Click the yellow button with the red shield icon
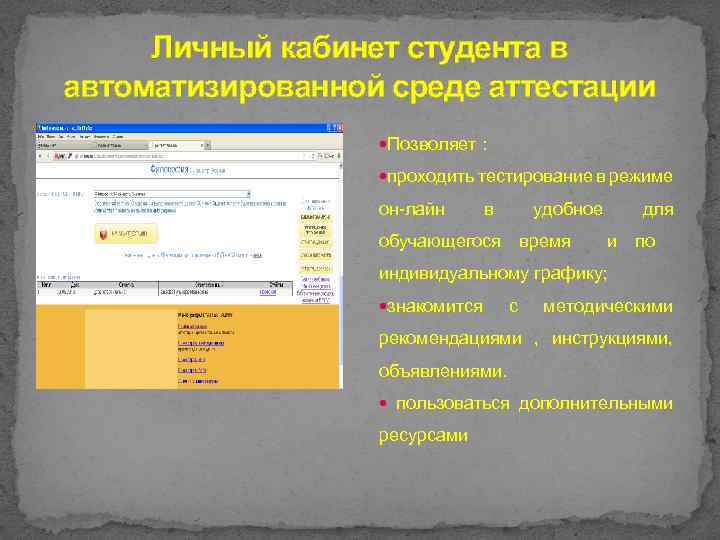 pyautogui.click(x=126, y=234)
